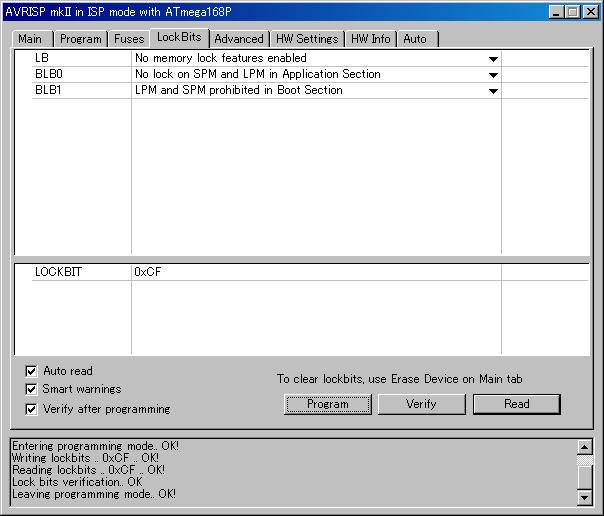Maximize the AVRISP mkII window
Viewport: 604px width, 516px height.
click(573, 12)
